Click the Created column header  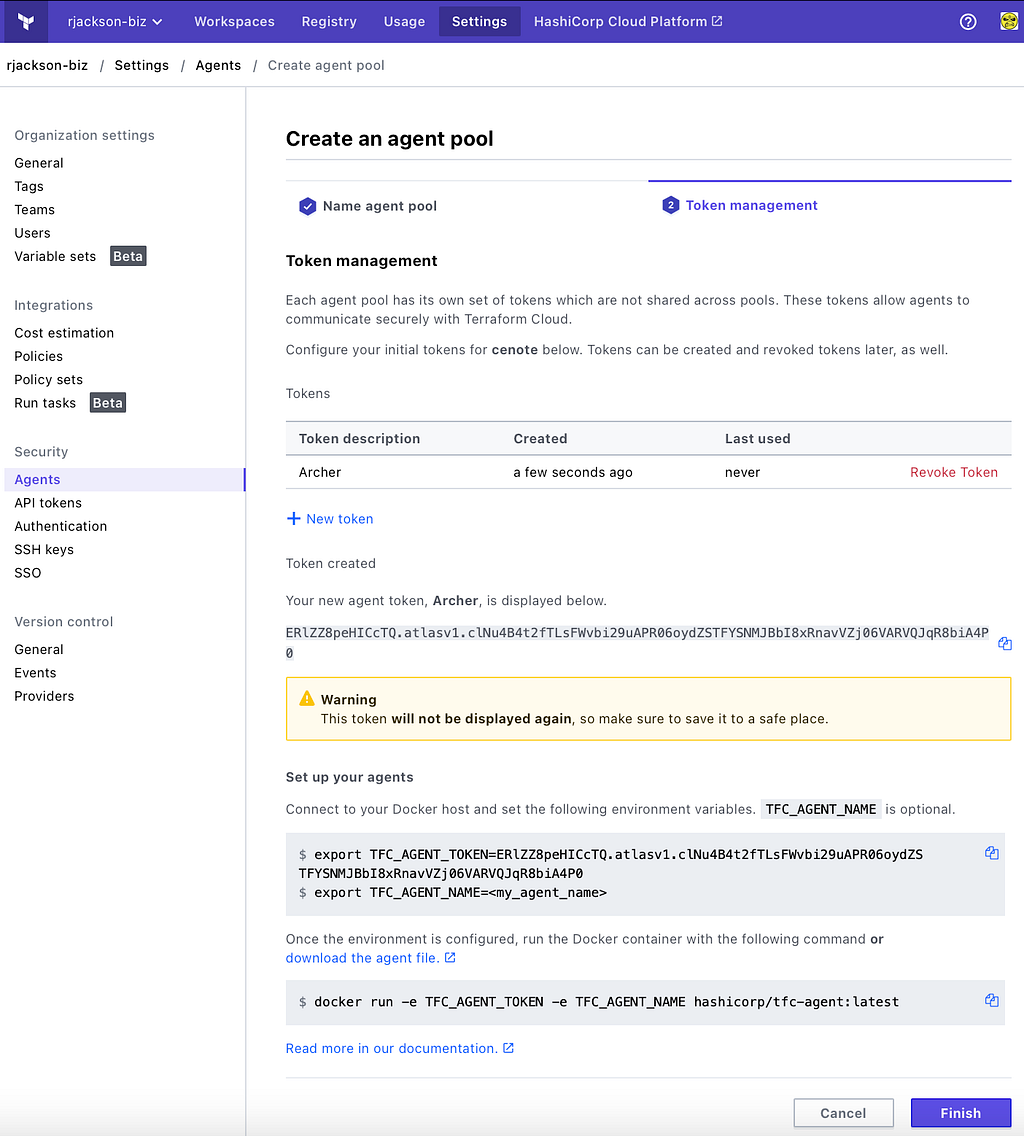541,438
